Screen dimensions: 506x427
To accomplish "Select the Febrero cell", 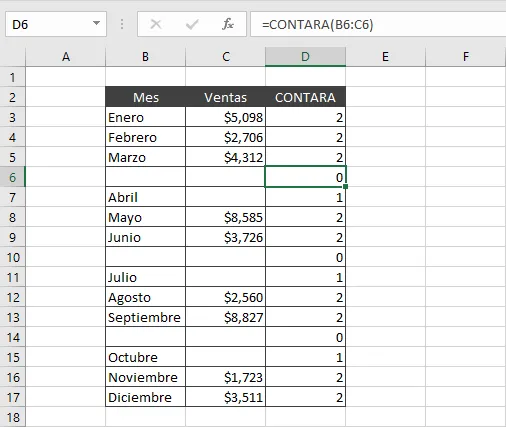I will click(145, 137).
